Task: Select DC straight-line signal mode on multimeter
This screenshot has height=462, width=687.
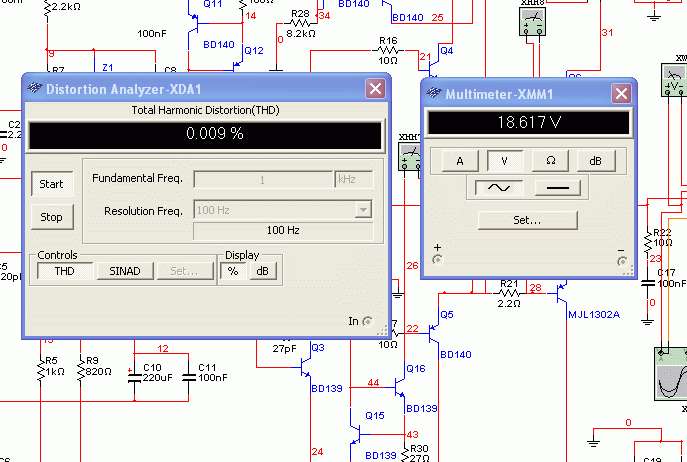Action: point(558,188)
